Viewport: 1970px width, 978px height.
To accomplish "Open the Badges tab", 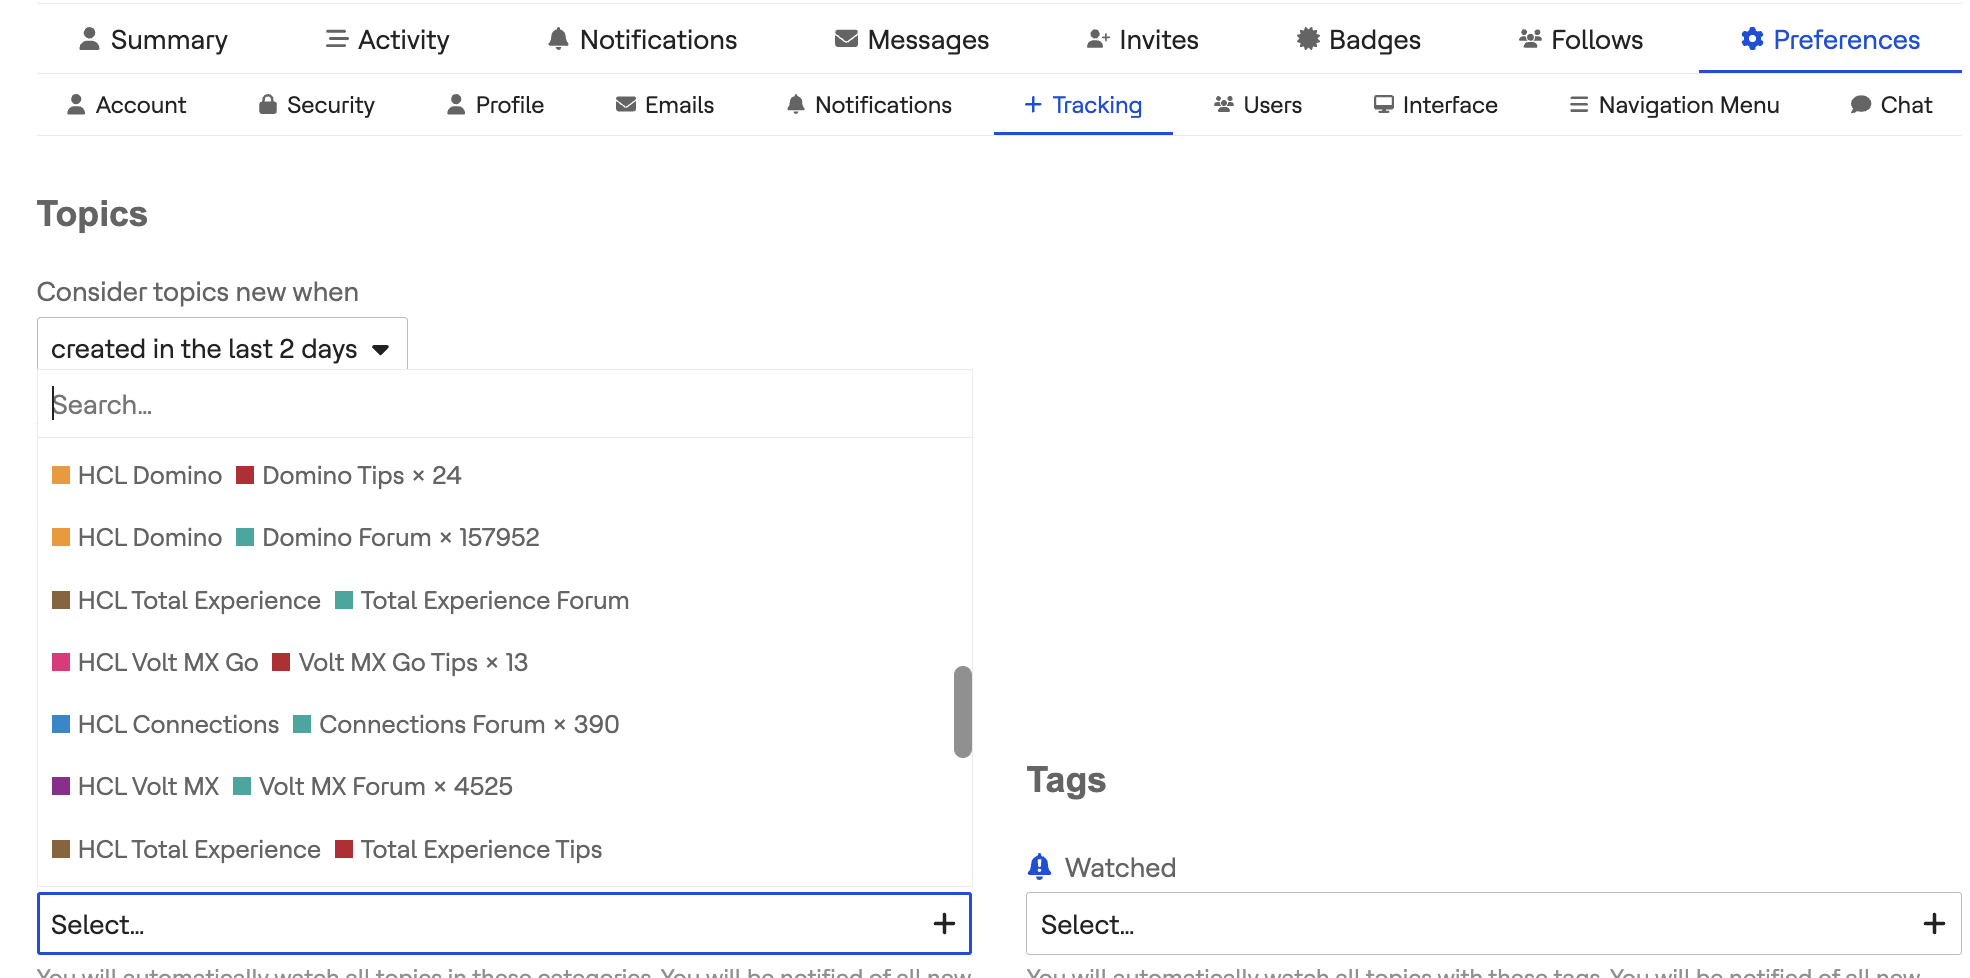I will 1358,39.
